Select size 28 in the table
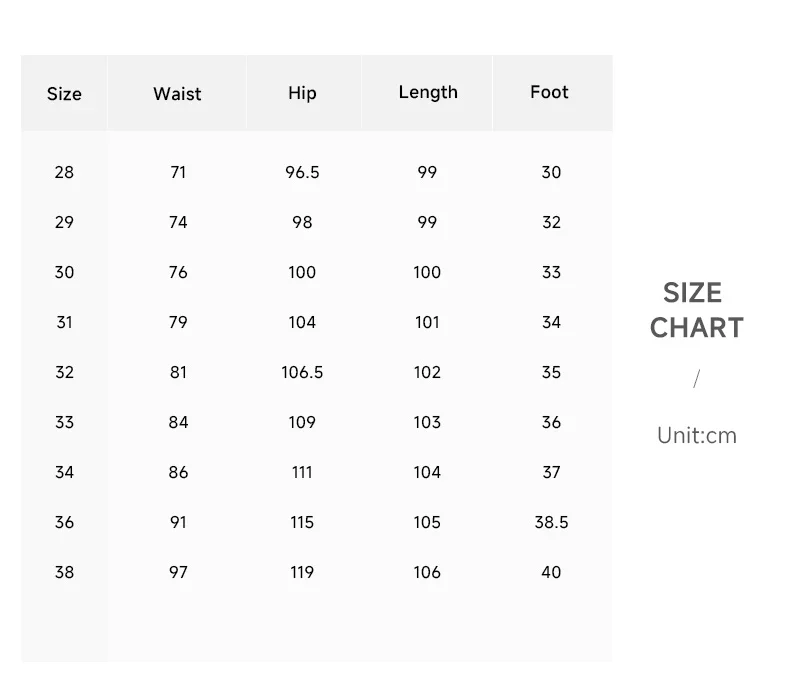Image resolution: width=790 pixels, height=691 pixels. coord(64,172)
